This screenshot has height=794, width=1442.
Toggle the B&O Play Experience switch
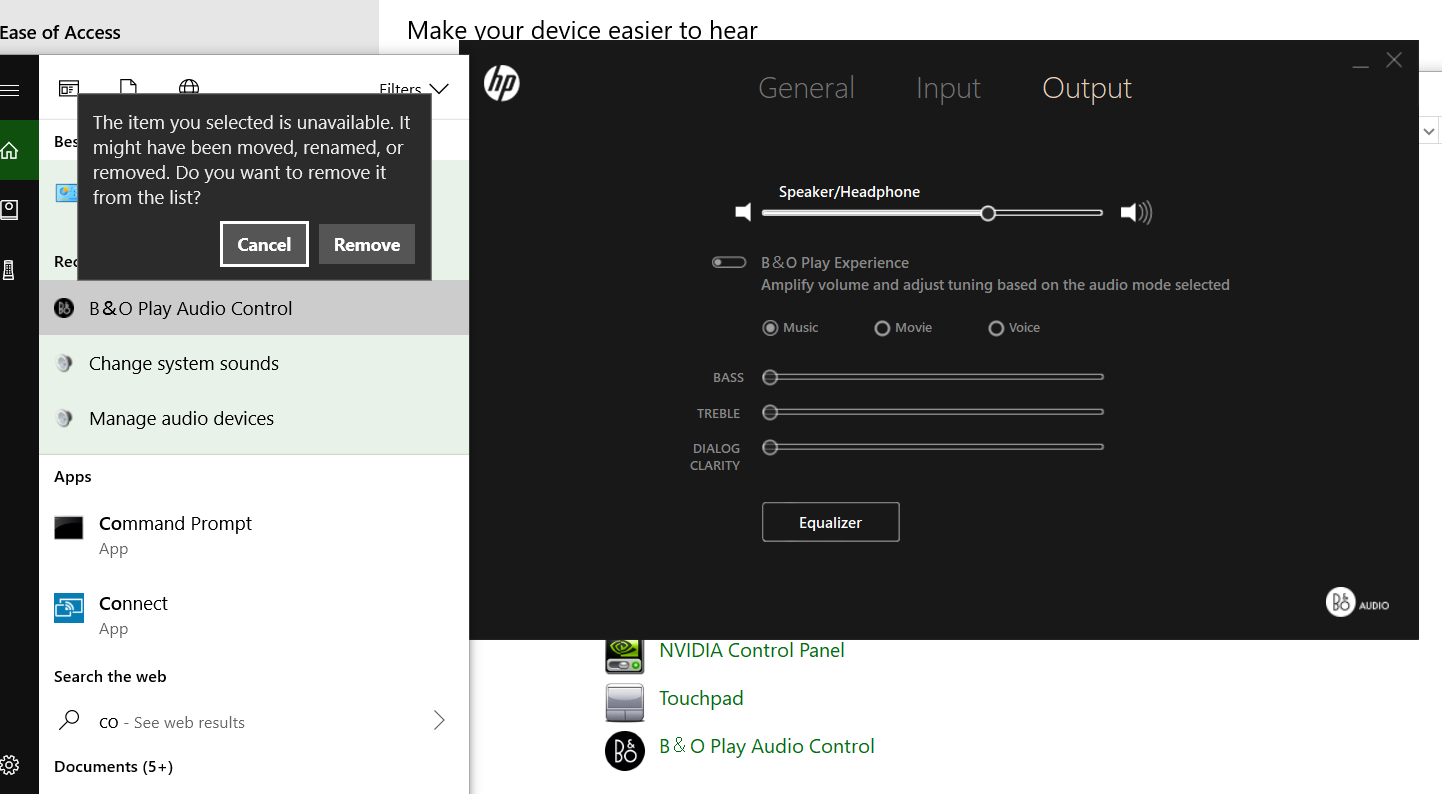[x=729, y=263]
